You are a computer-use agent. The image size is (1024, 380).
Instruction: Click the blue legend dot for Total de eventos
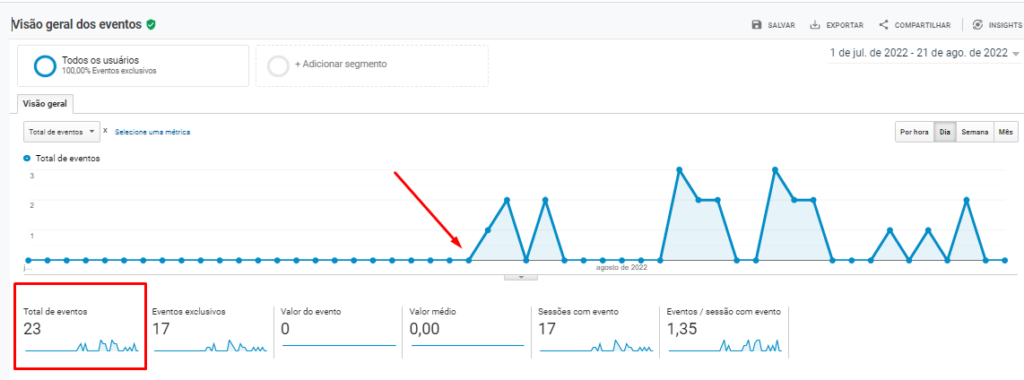click(x=27, y=158)
